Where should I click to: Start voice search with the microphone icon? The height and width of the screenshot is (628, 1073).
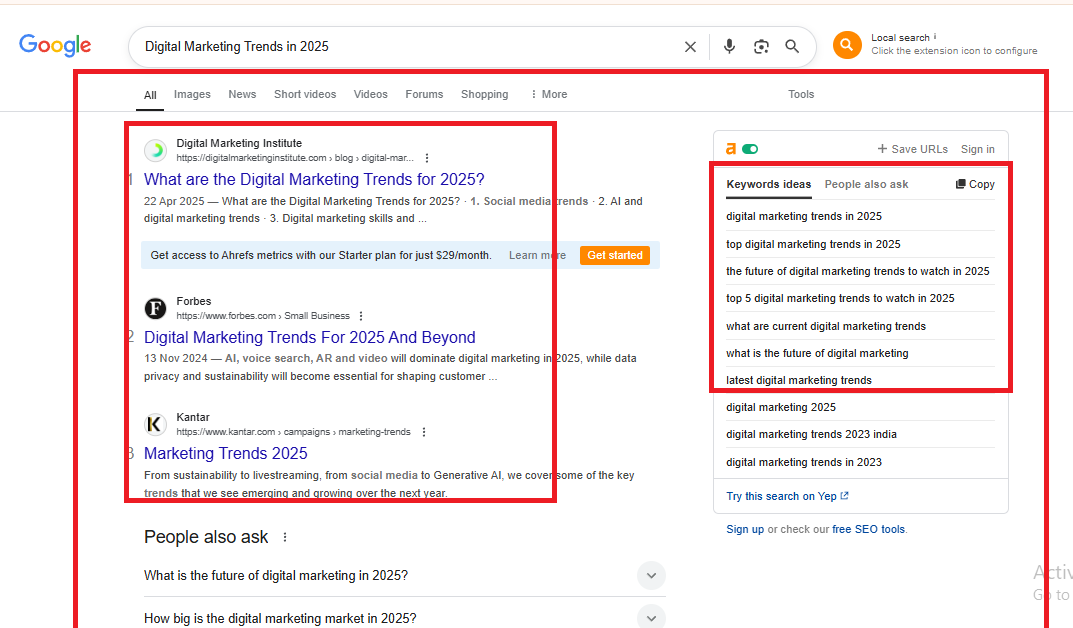point(729,47)
